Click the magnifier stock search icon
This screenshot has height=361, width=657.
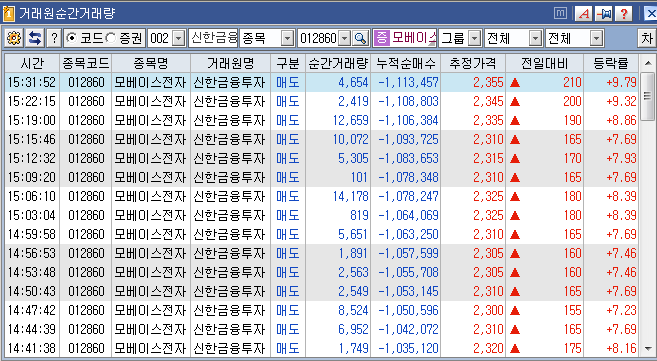coord(360,39)
